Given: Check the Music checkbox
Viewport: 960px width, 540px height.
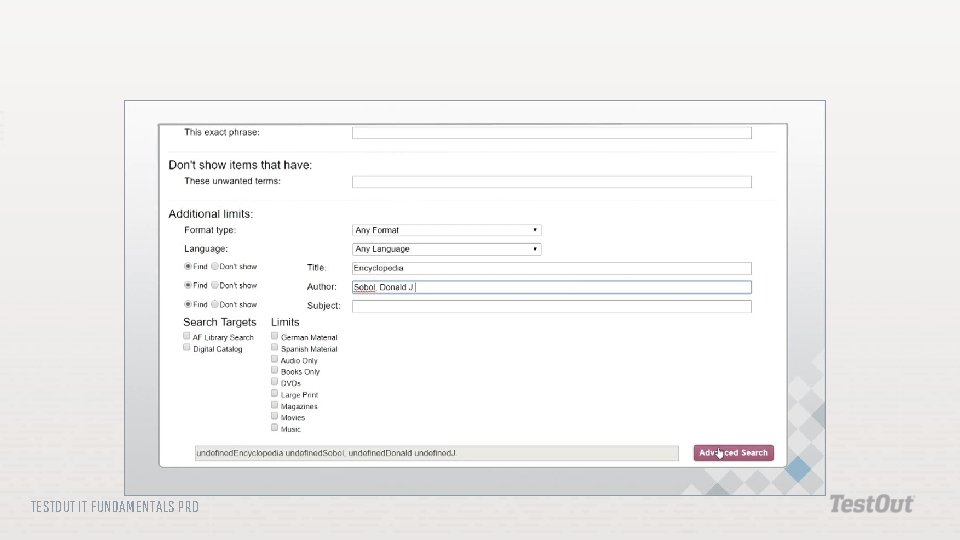Looking at the screenshot, I should tap(274, 428).
